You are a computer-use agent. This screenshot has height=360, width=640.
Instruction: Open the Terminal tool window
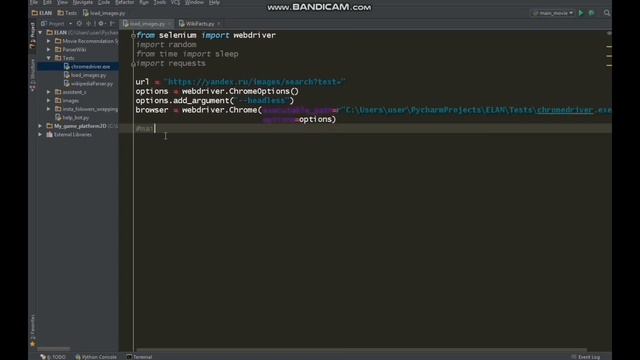coord(139,357)
